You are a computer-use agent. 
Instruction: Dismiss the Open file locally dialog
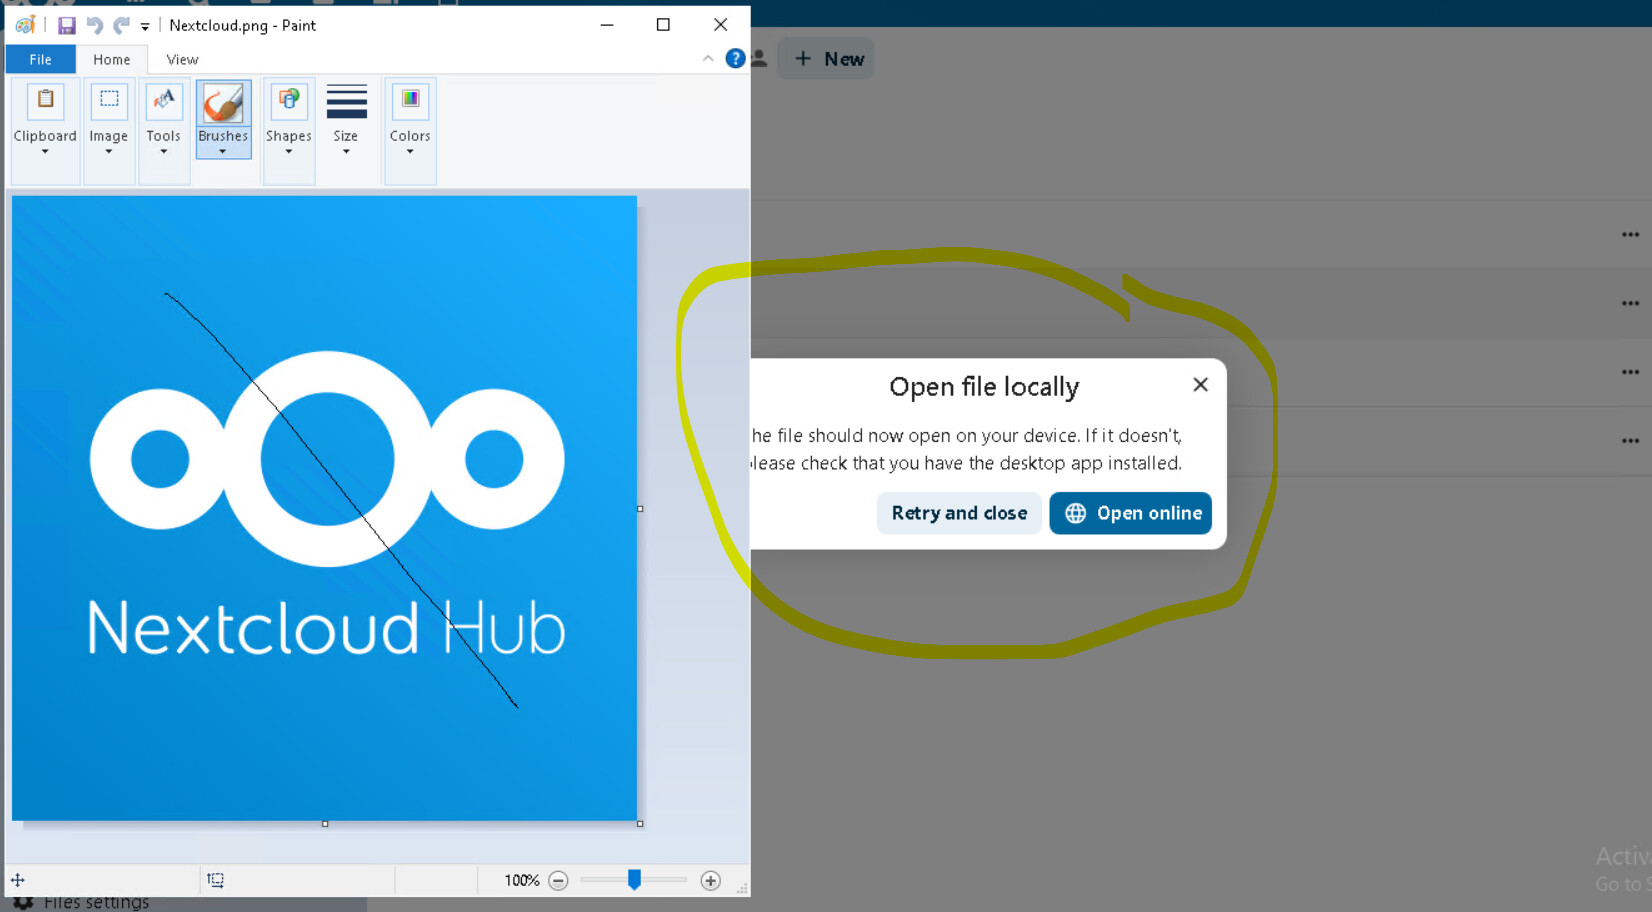point(1200,385)
